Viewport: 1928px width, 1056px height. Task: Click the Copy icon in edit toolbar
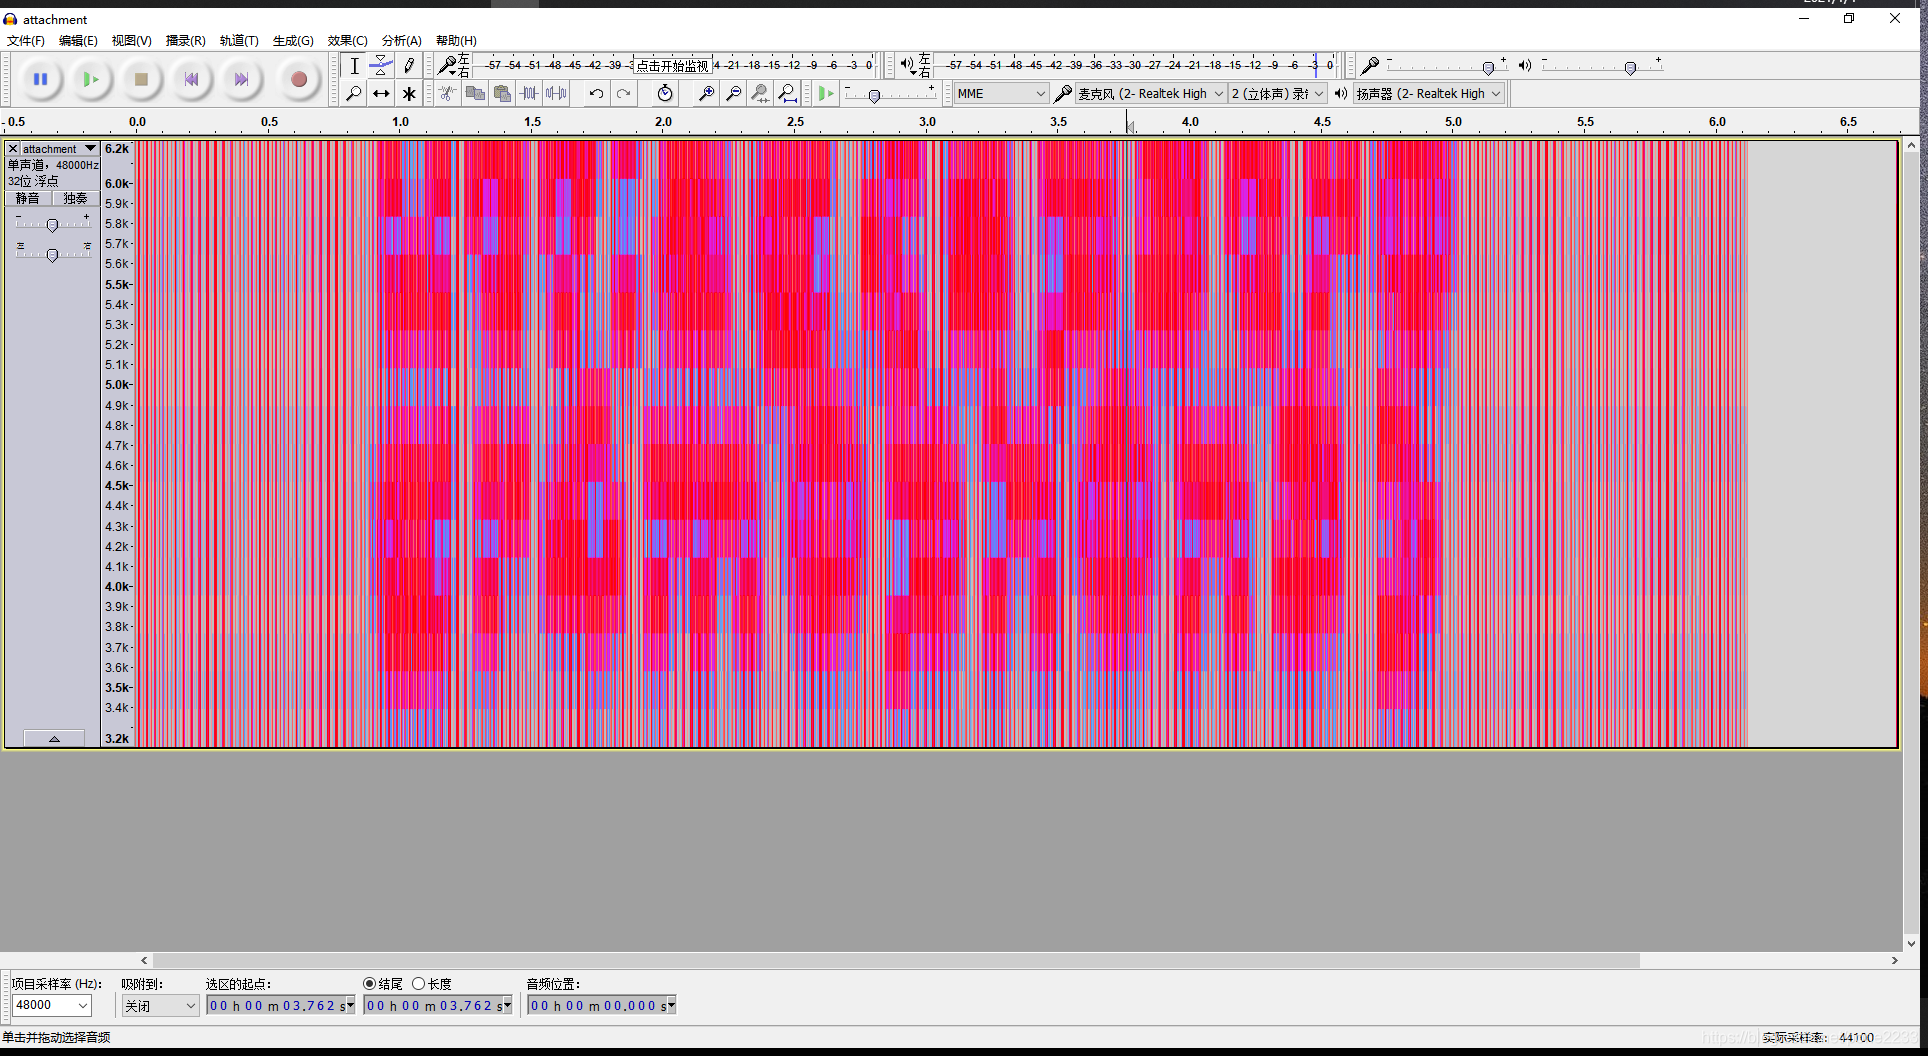point(475,93)
